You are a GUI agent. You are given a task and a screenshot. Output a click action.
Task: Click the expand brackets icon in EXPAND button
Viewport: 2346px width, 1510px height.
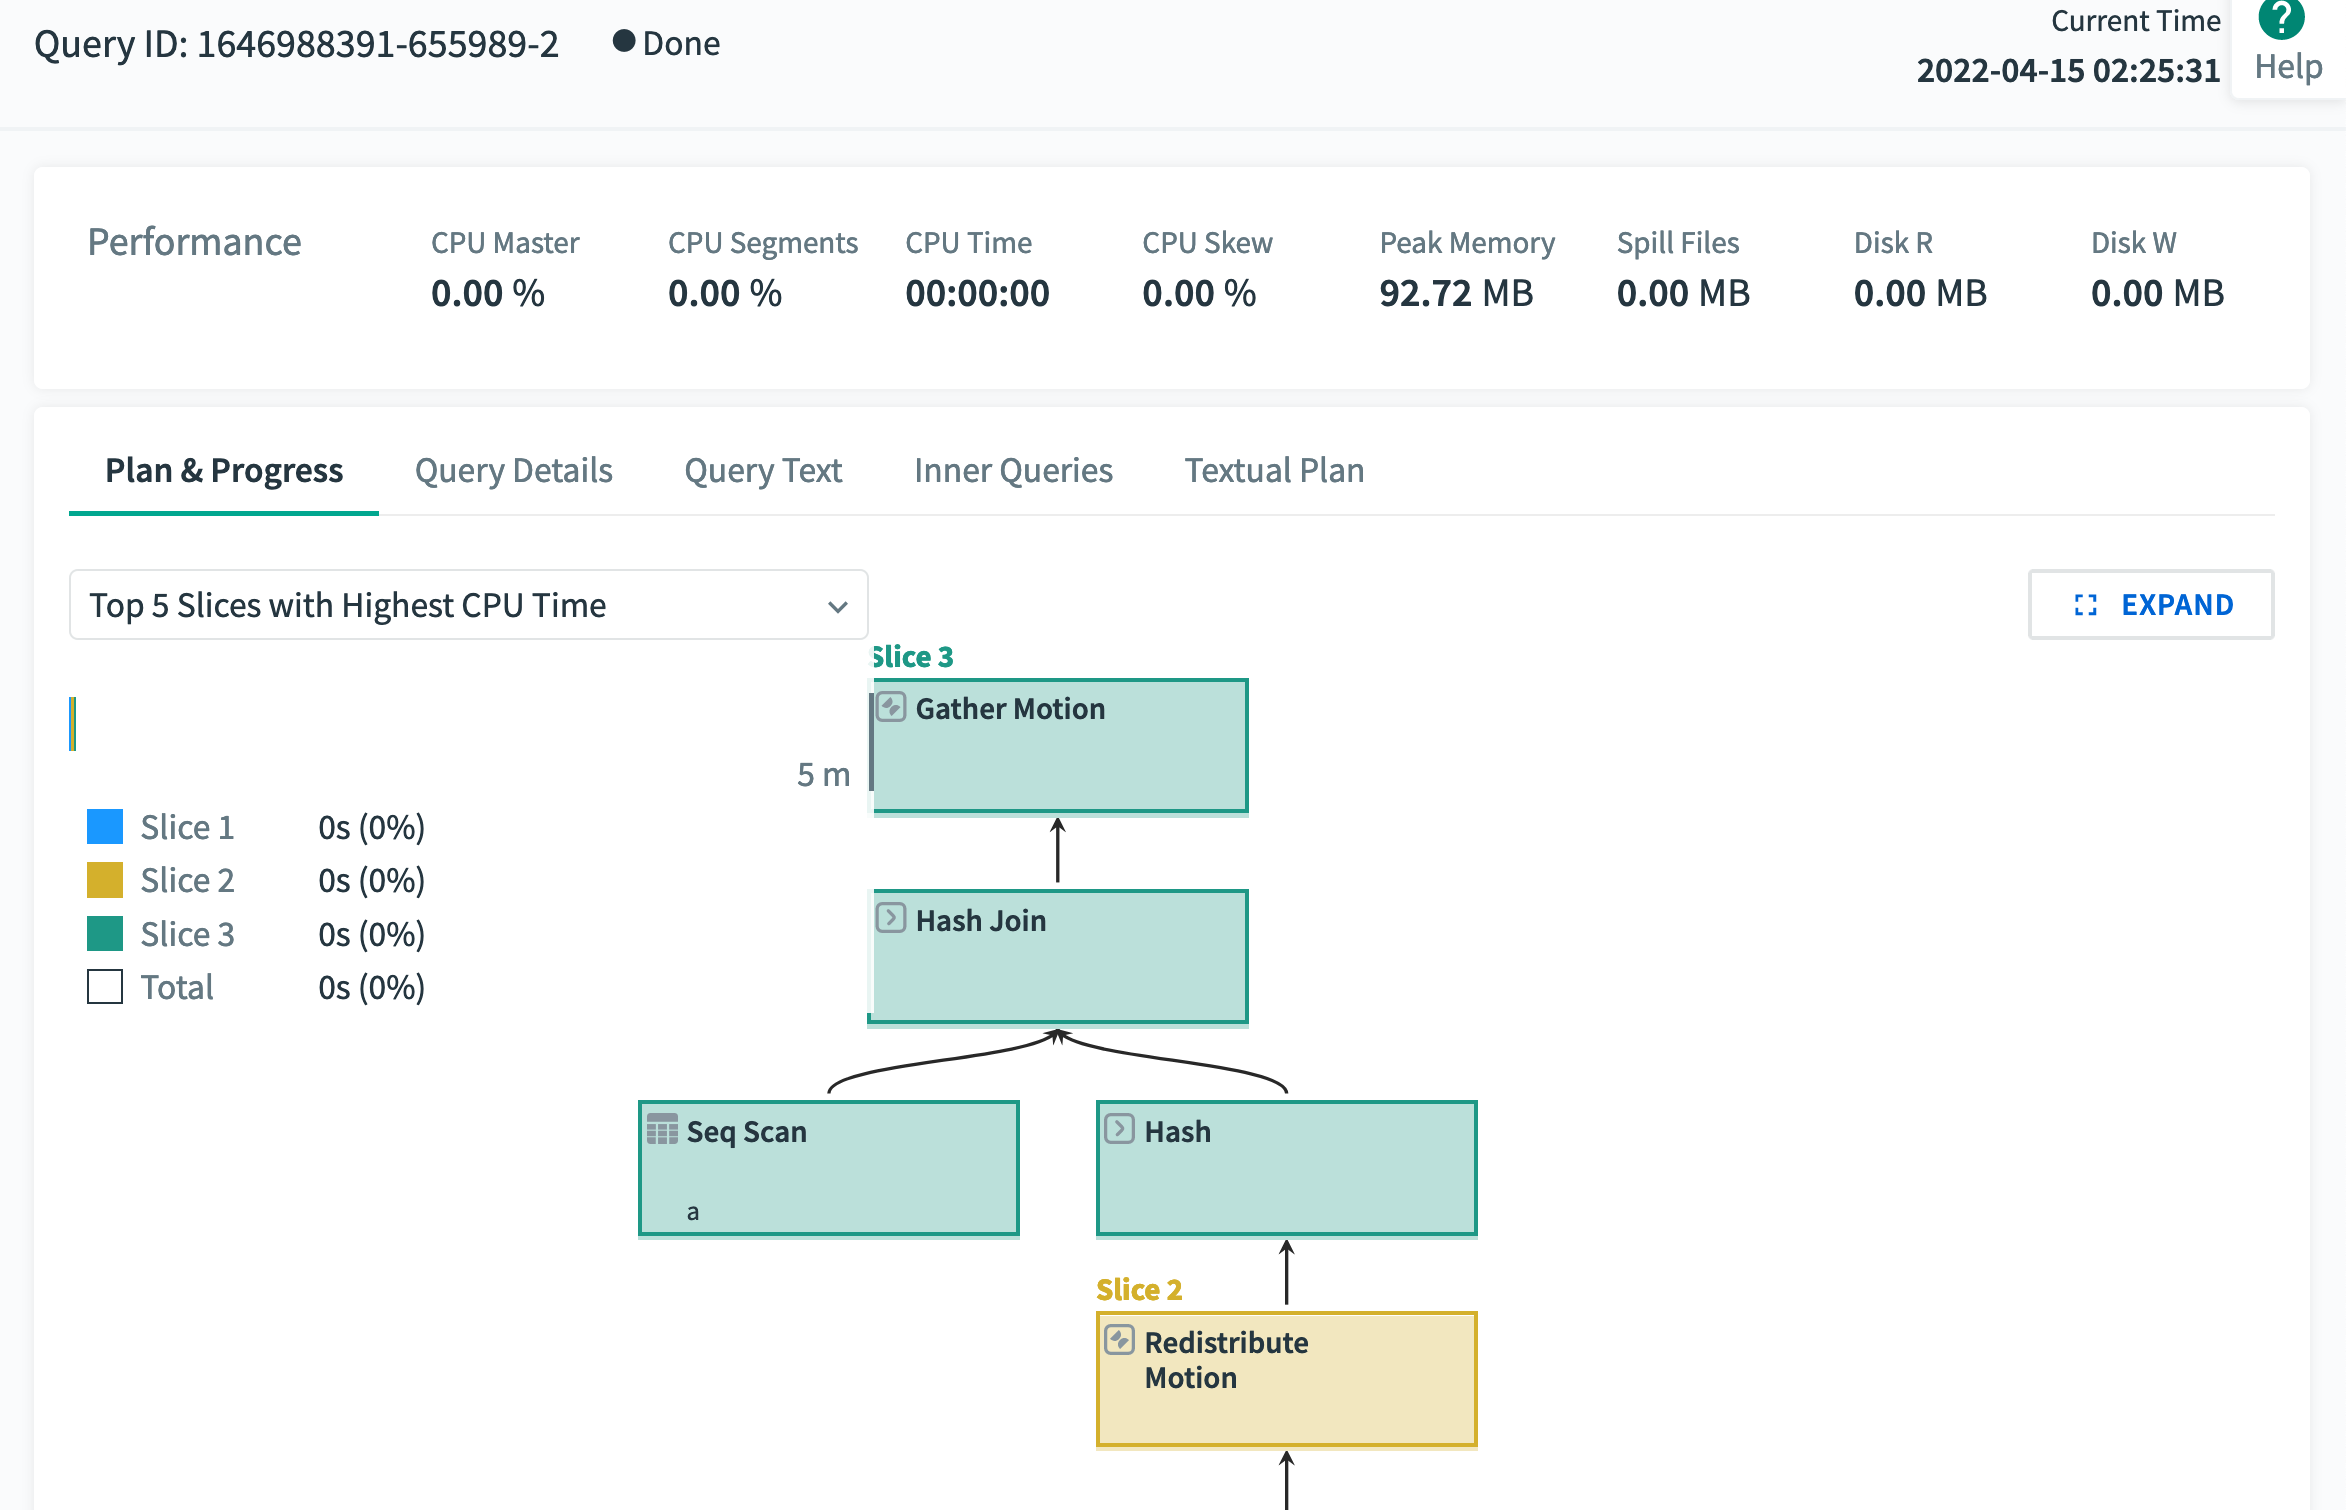coord(2085,605)
